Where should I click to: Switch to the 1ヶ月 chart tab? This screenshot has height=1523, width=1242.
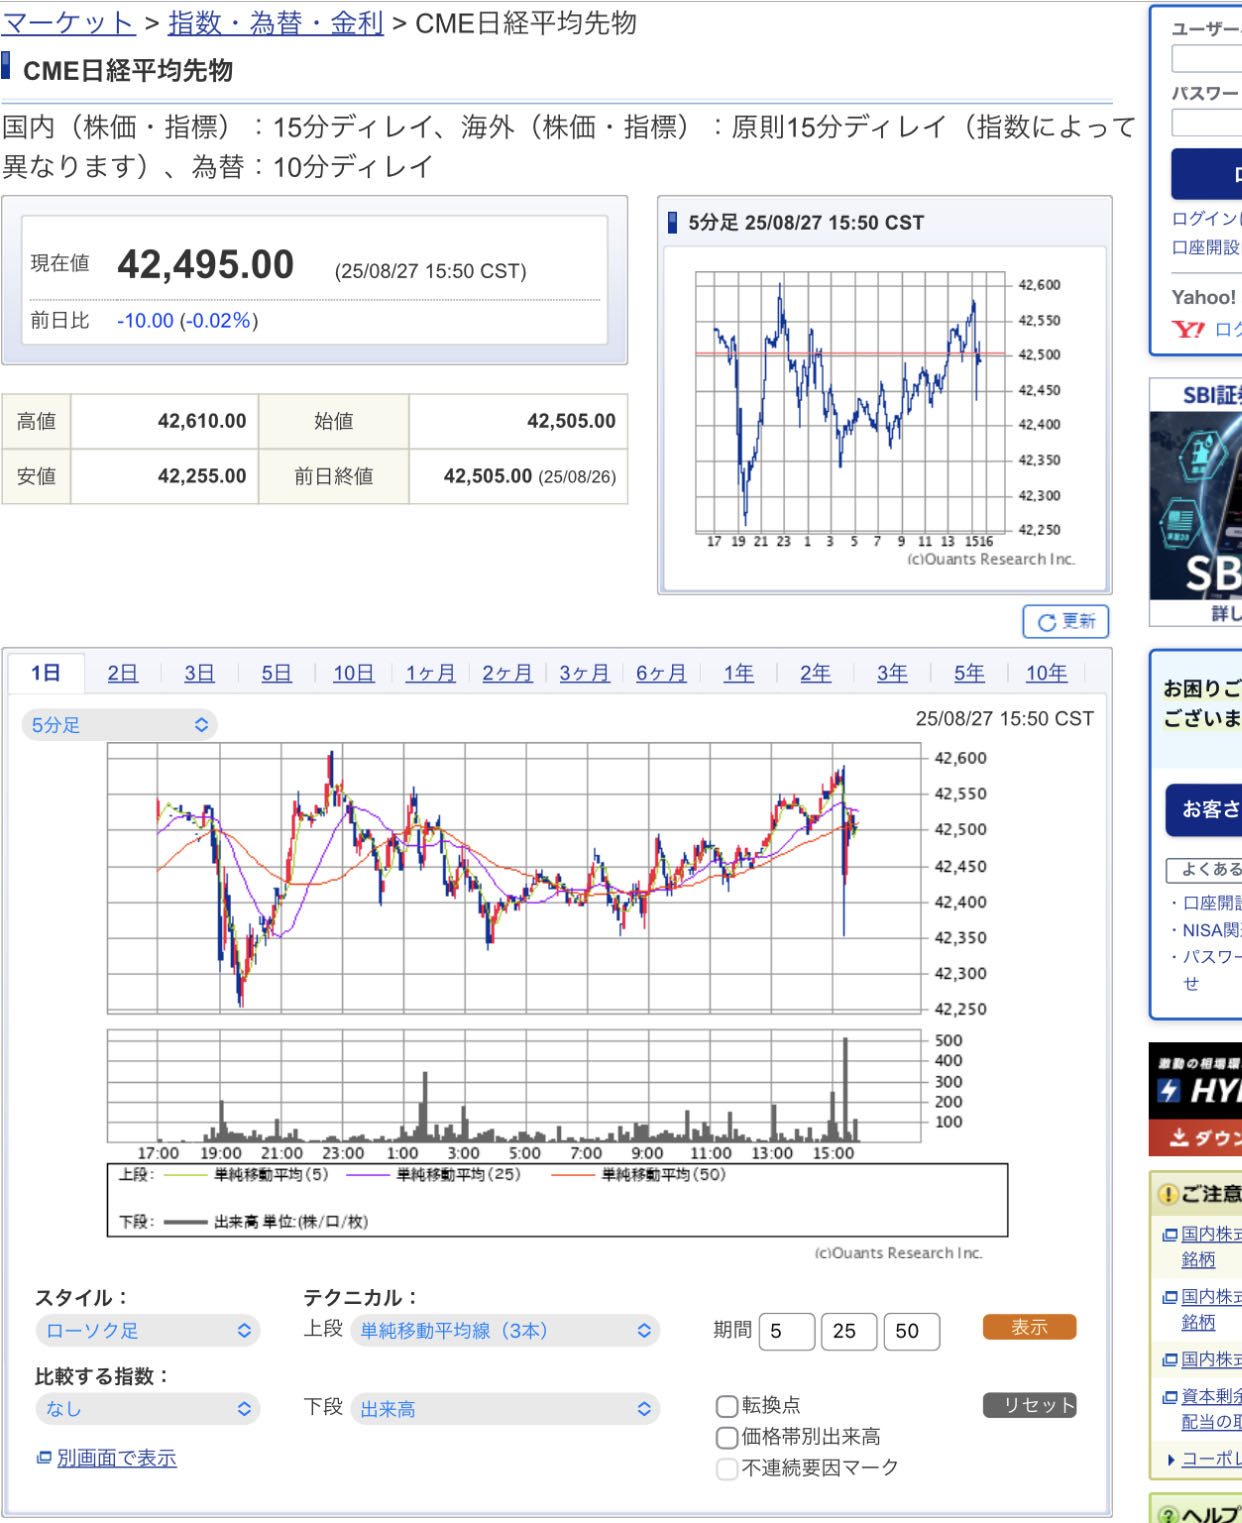click(430, 673)
